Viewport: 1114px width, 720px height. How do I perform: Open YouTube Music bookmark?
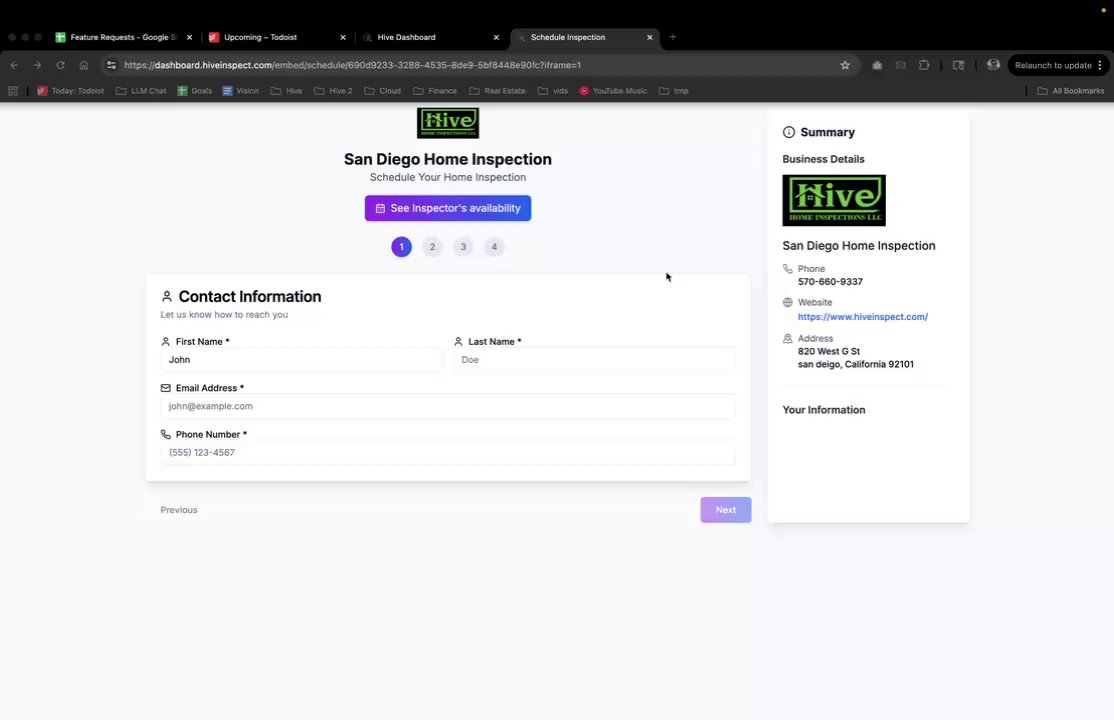tap(613, 91)
